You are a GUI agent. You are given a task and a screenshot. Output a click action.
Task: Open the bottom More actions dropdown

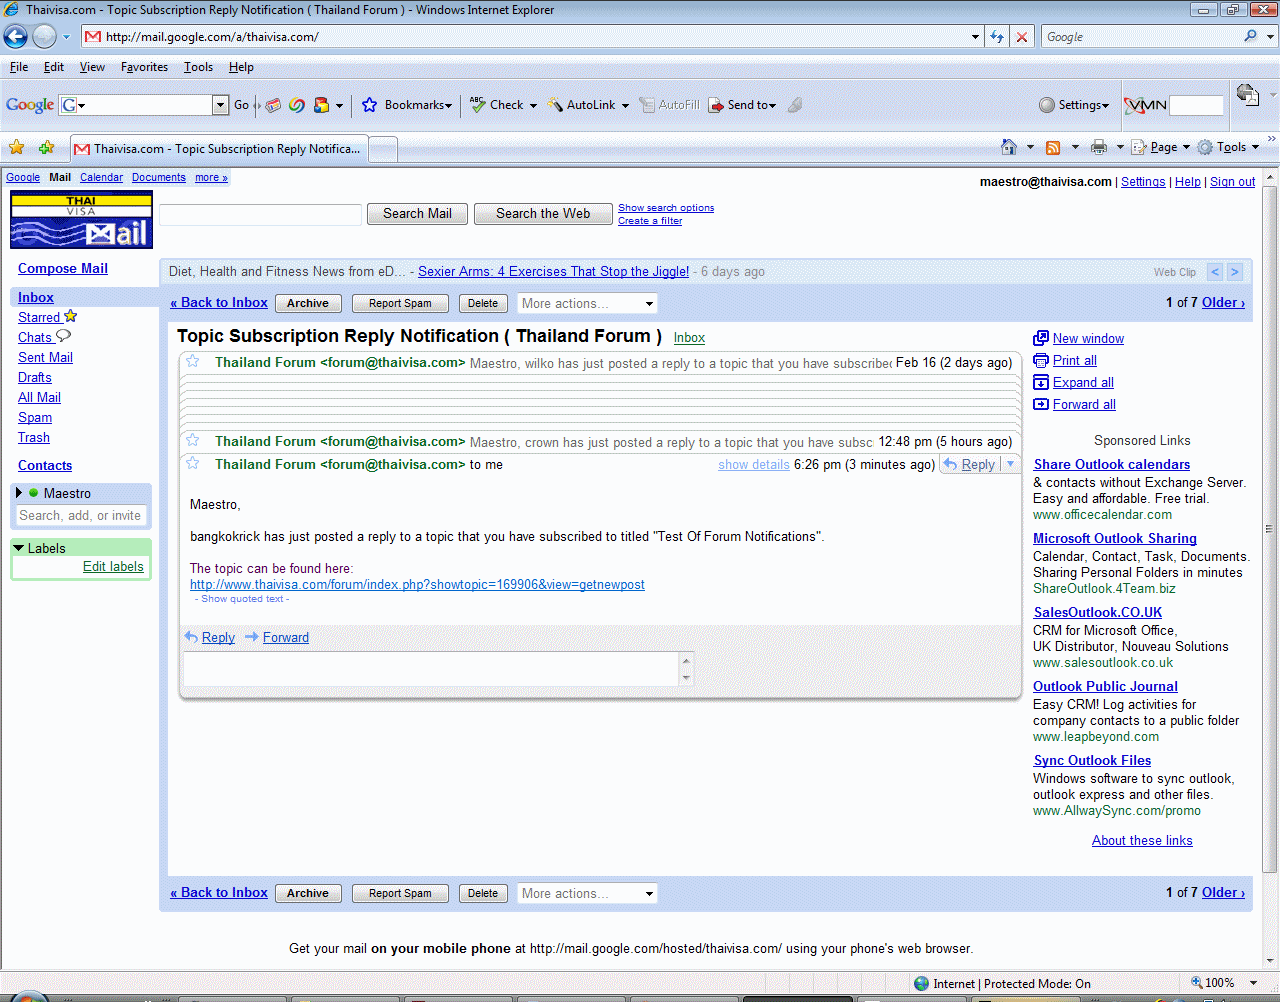click(587, 893)
